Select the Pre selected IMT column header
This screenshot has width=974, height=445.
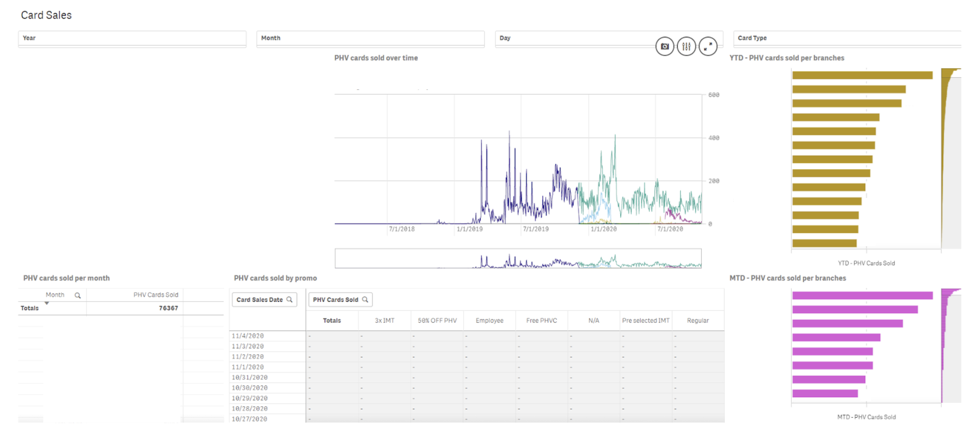point(645,320)
